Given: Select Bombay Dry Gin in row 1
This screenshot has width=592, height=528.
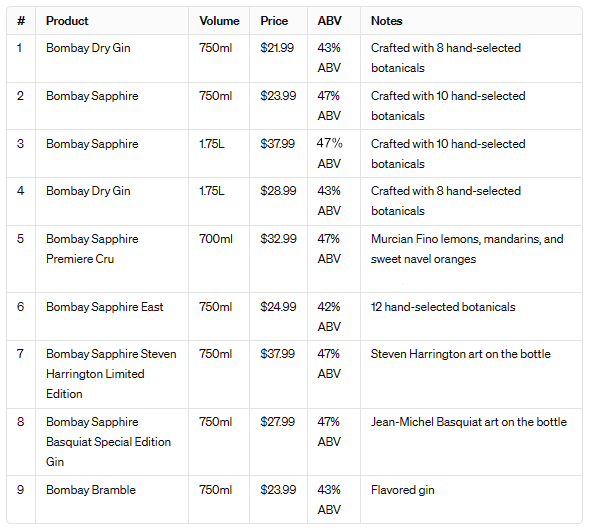Looking at the screenshot, I should (x=88, y=48).
